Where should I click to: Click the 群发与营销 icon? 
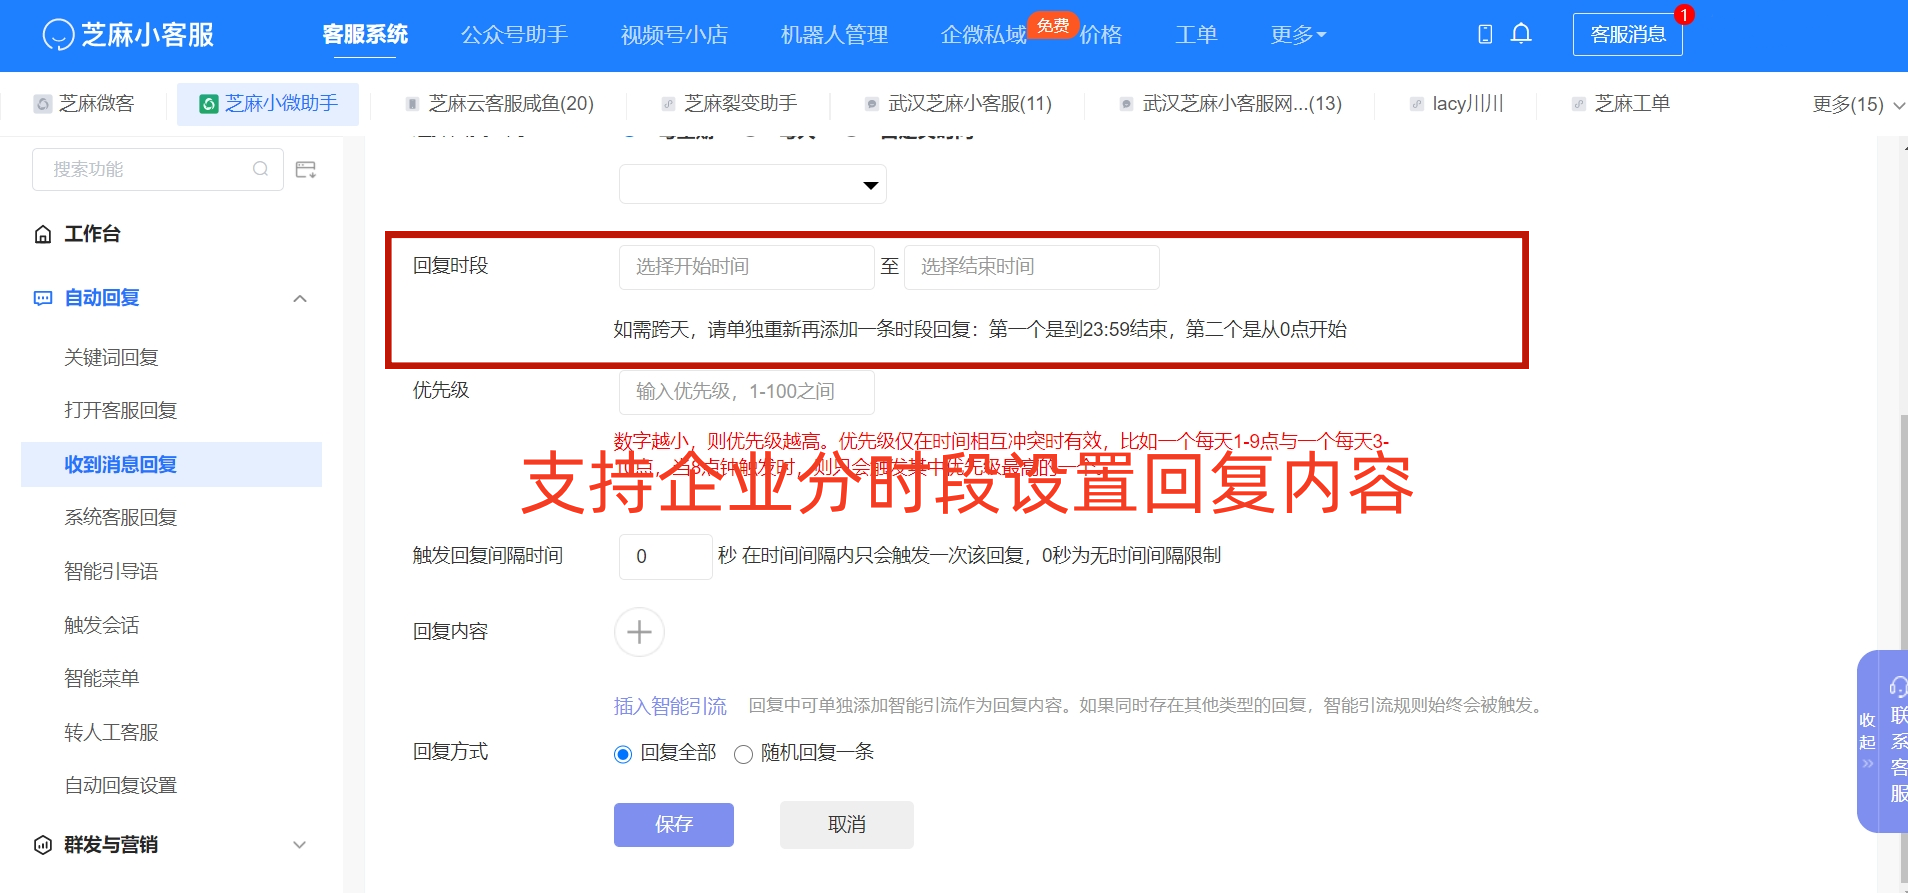pos(43,845)
